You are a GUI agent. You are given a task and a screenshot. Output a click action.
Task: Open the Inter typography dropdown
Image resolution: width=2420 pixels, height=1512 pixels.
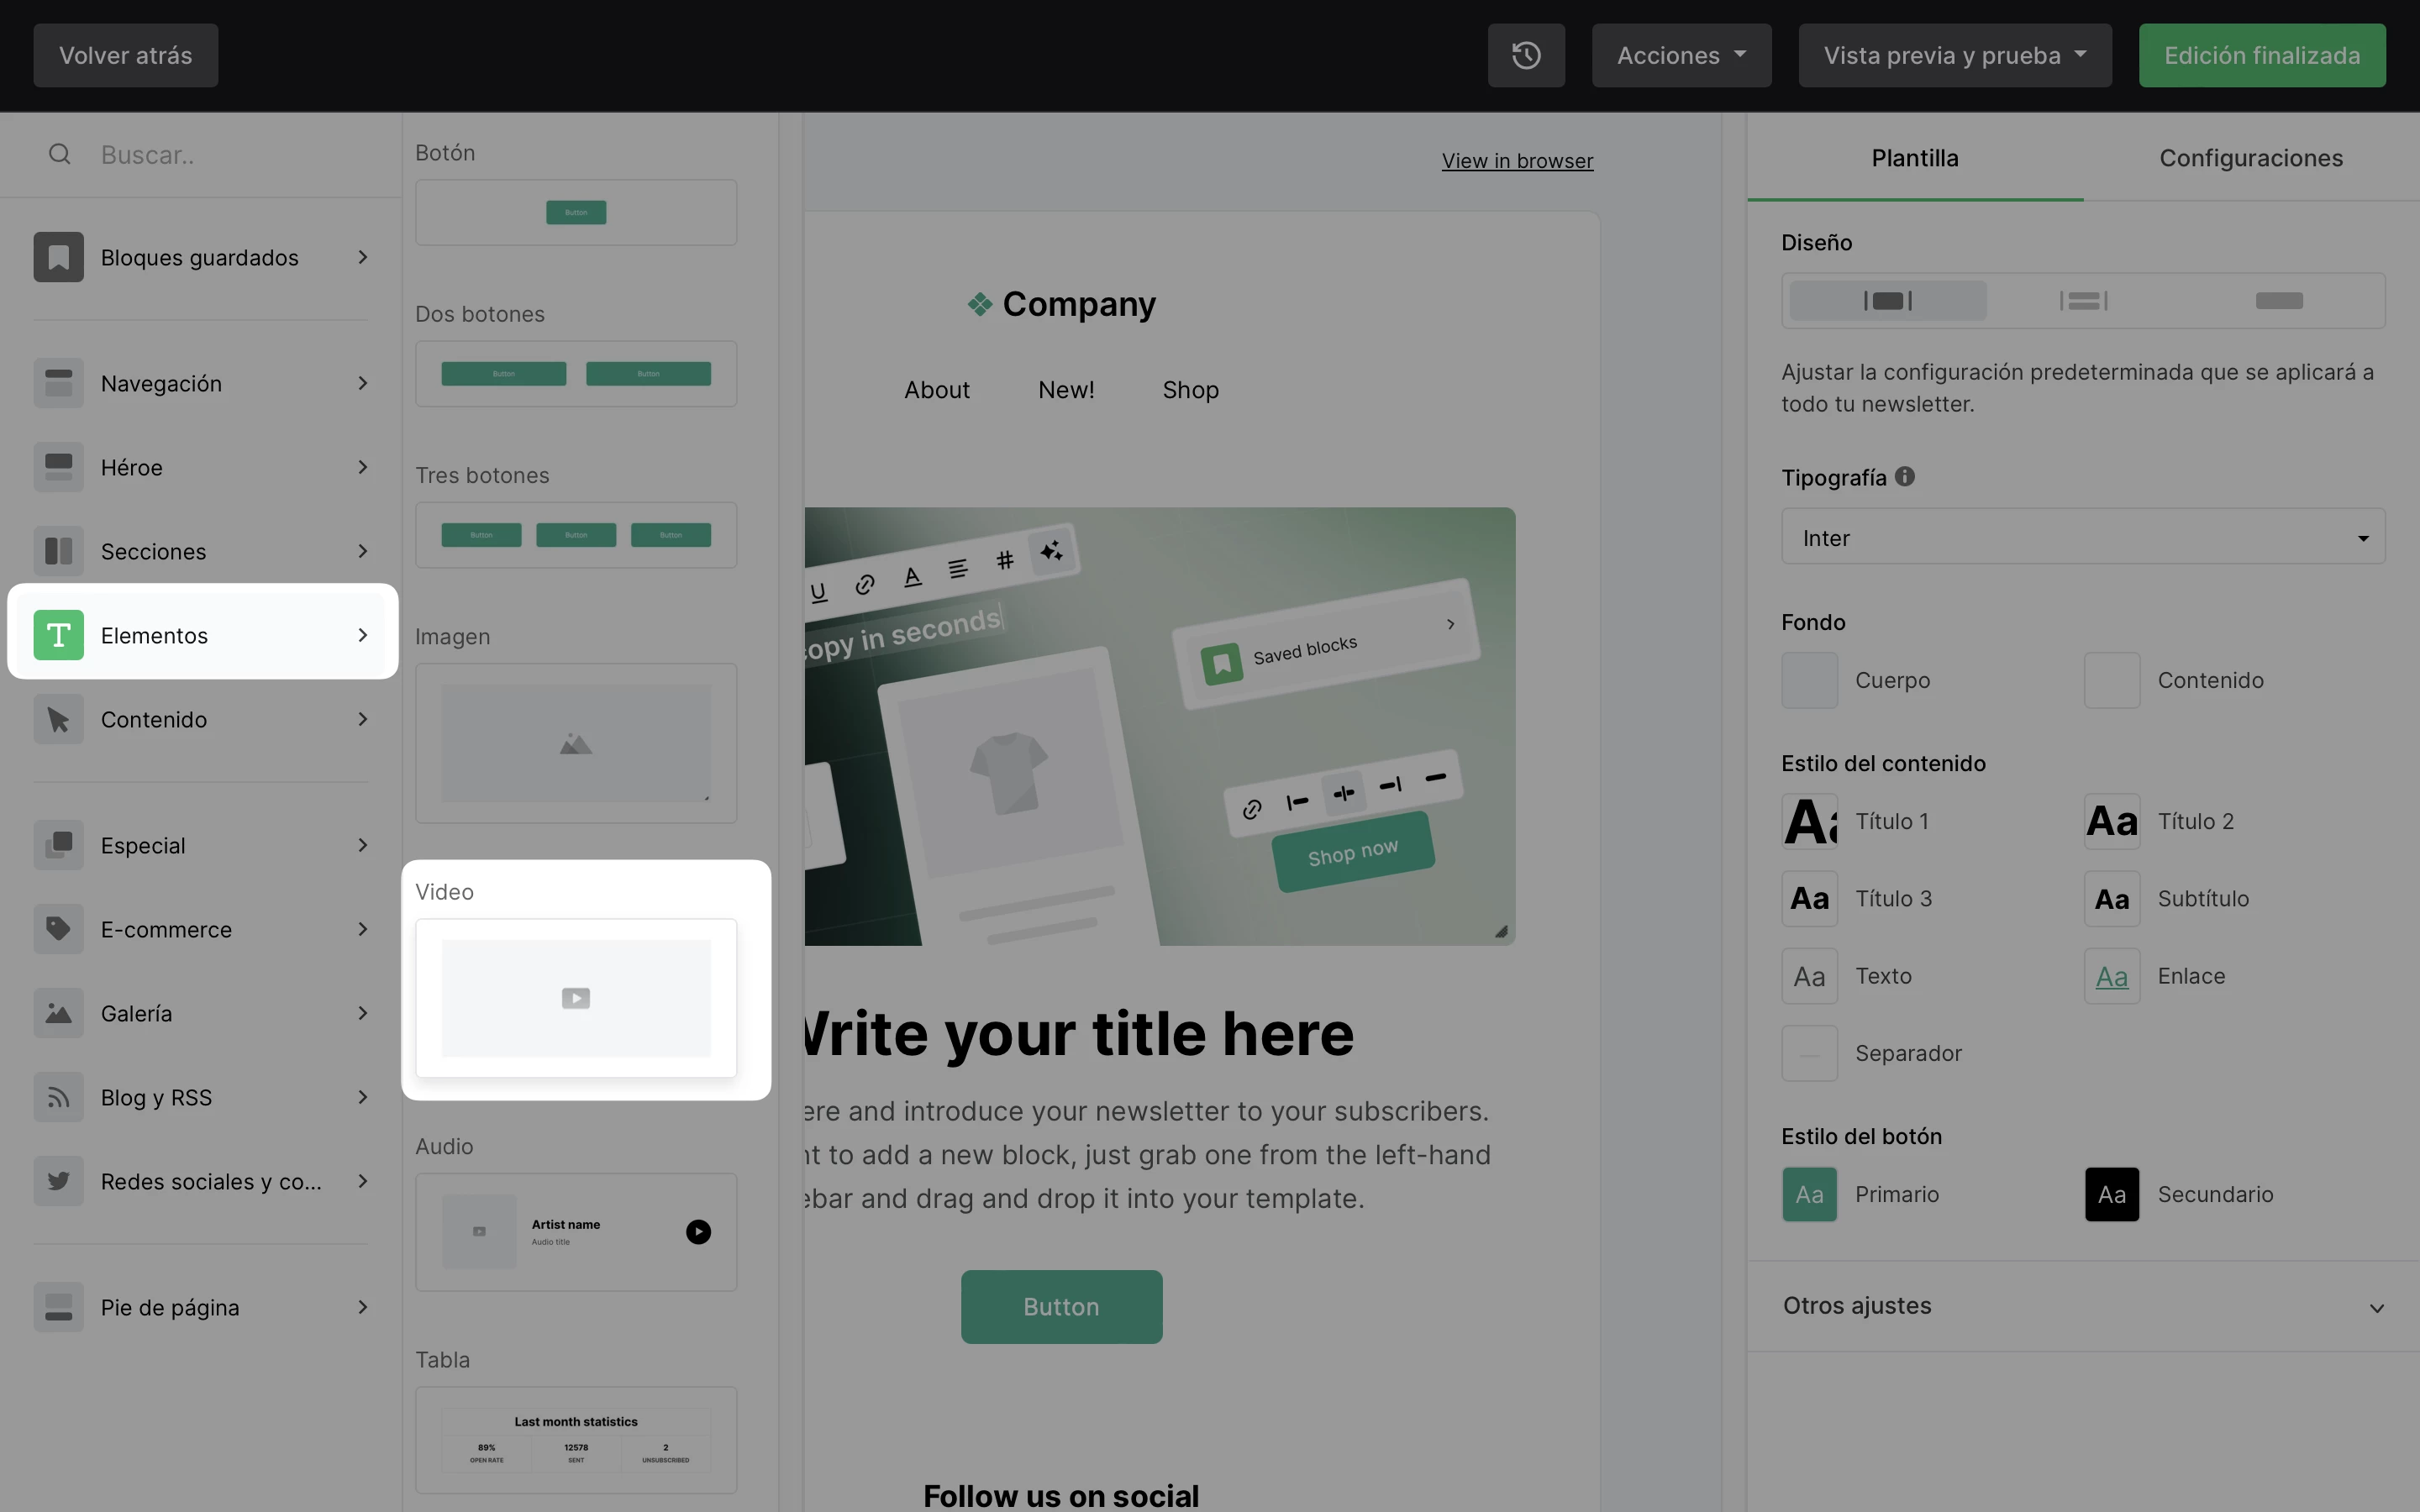pos(2082,538)
